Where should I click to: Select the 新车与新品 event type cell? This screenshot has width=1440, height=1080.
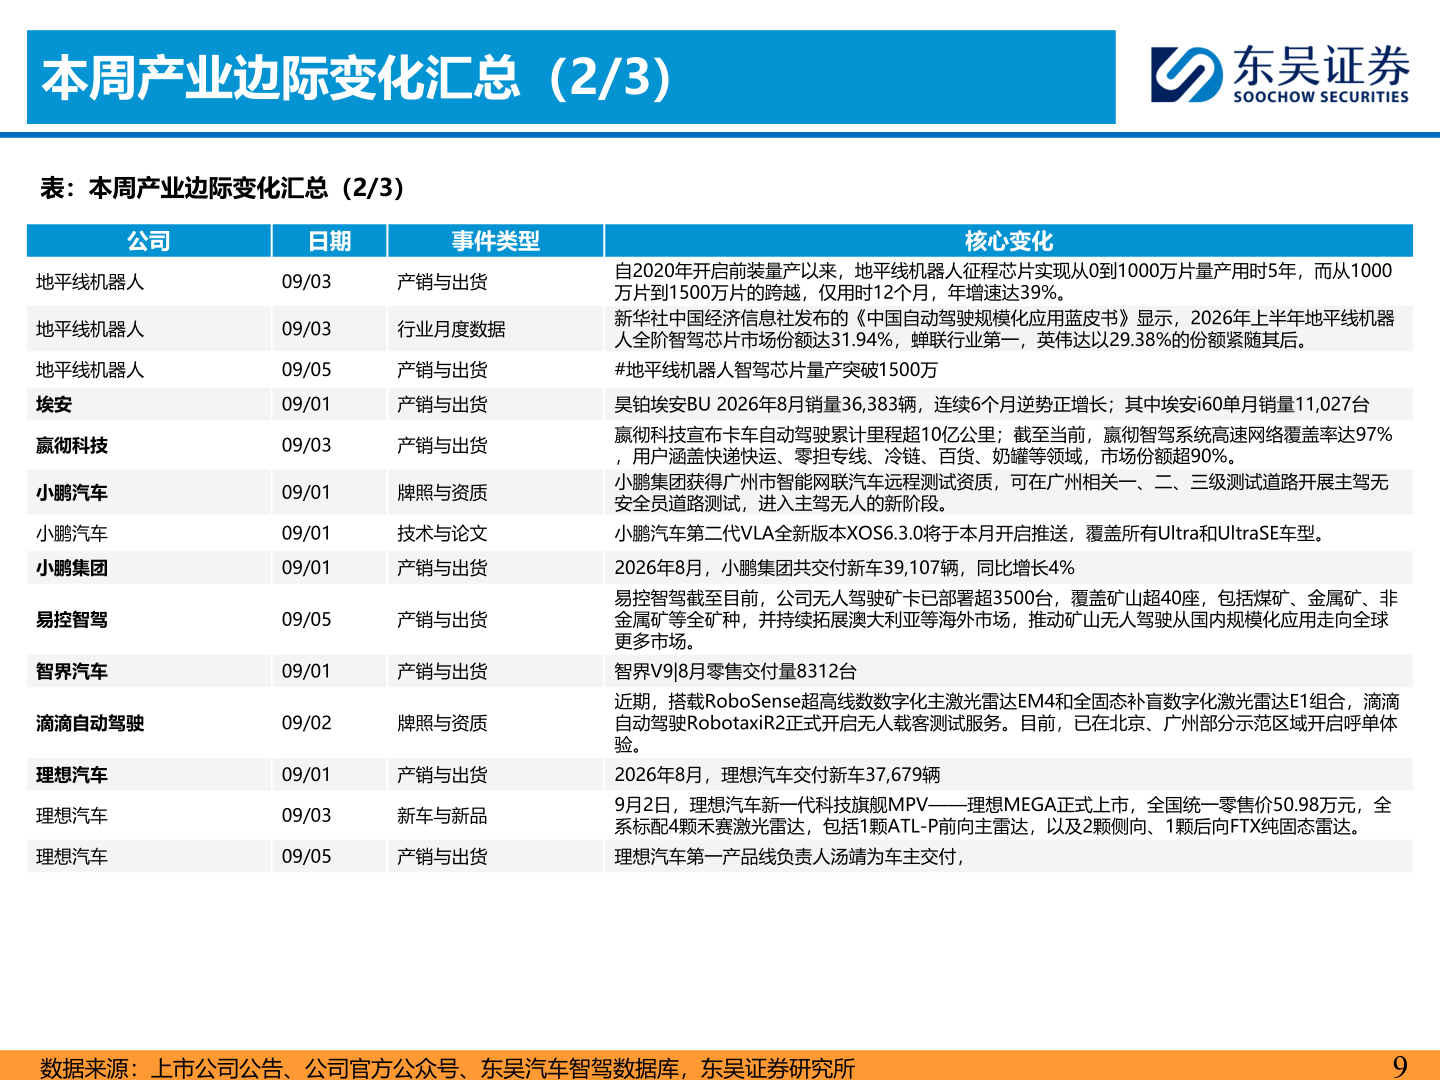pyautogui.click(x=442, y=816)
